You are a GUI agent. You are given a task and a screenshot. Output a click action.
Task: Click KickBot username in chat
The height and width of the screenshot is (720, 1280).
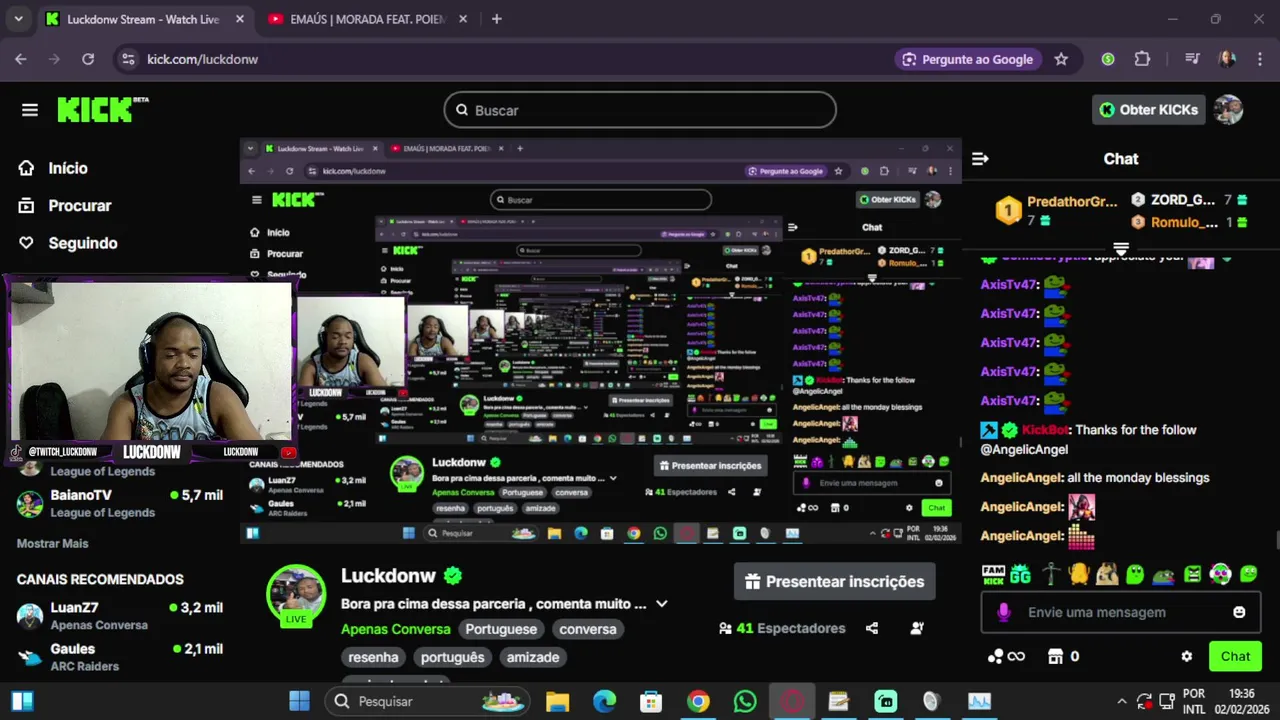[1046, 430]
